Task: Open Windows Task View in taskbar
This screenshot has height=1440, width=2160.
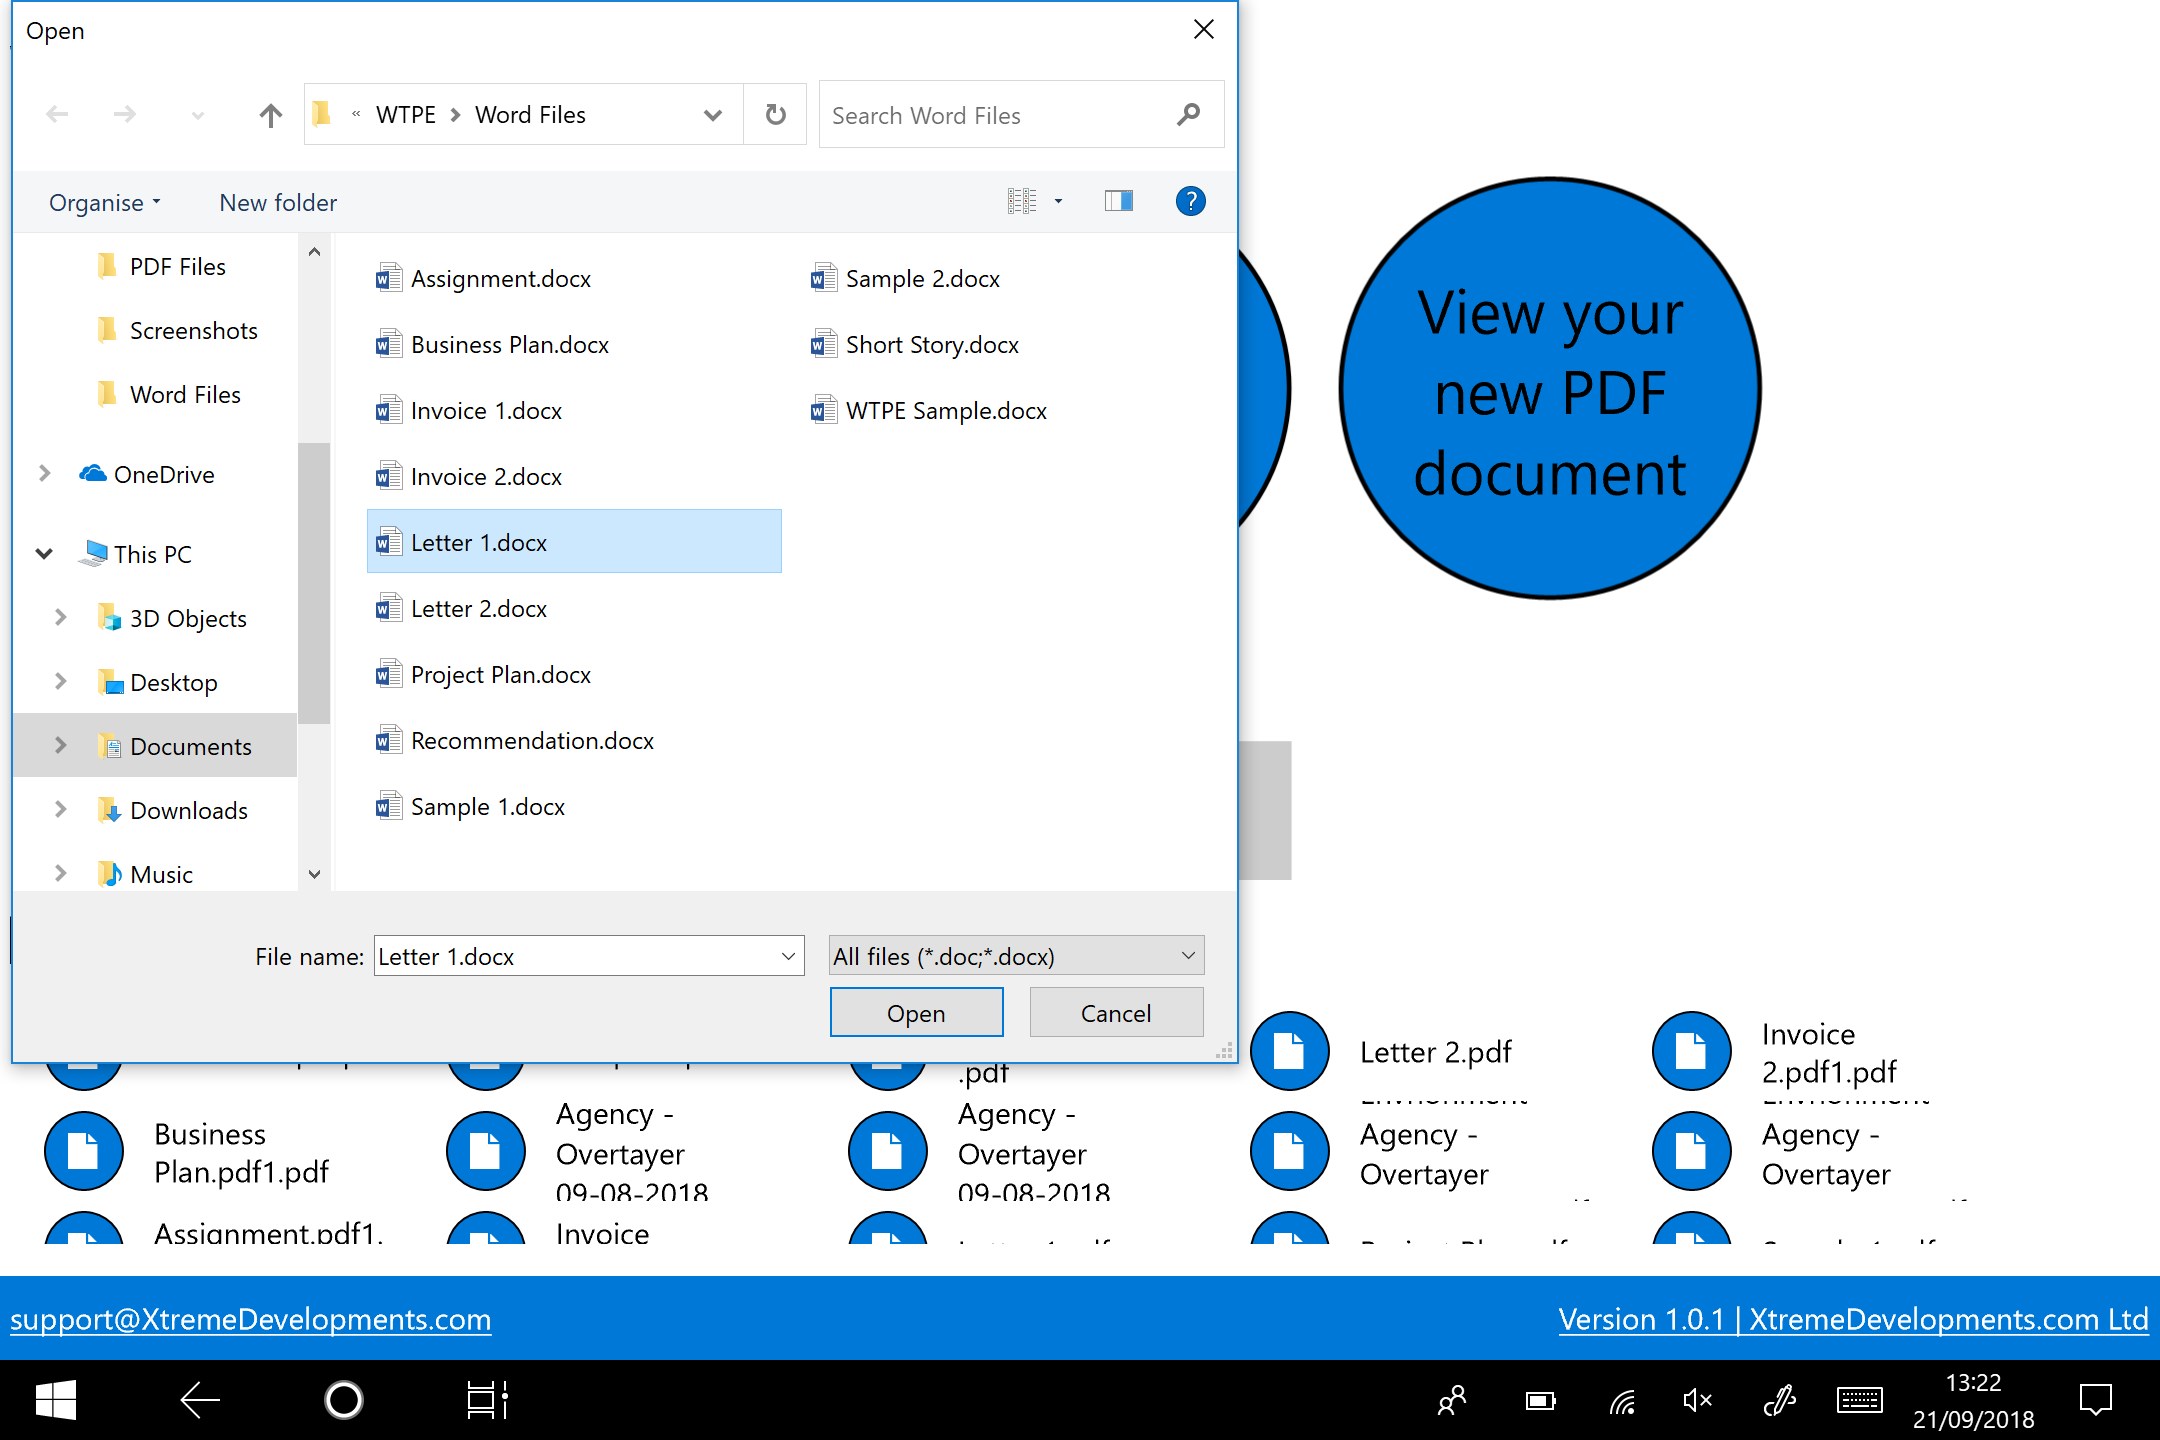Action: 487,1400
